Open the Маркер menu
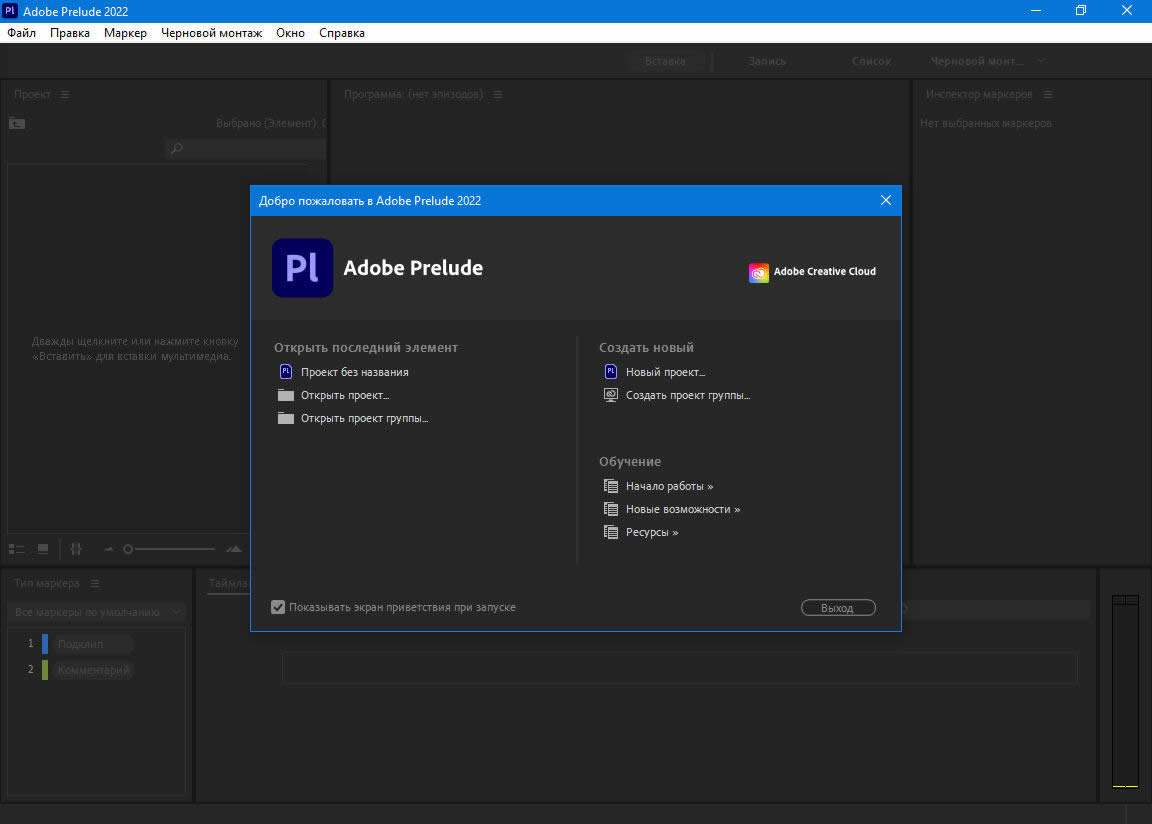Screen dimensions: 1152x824 point(125,33)
